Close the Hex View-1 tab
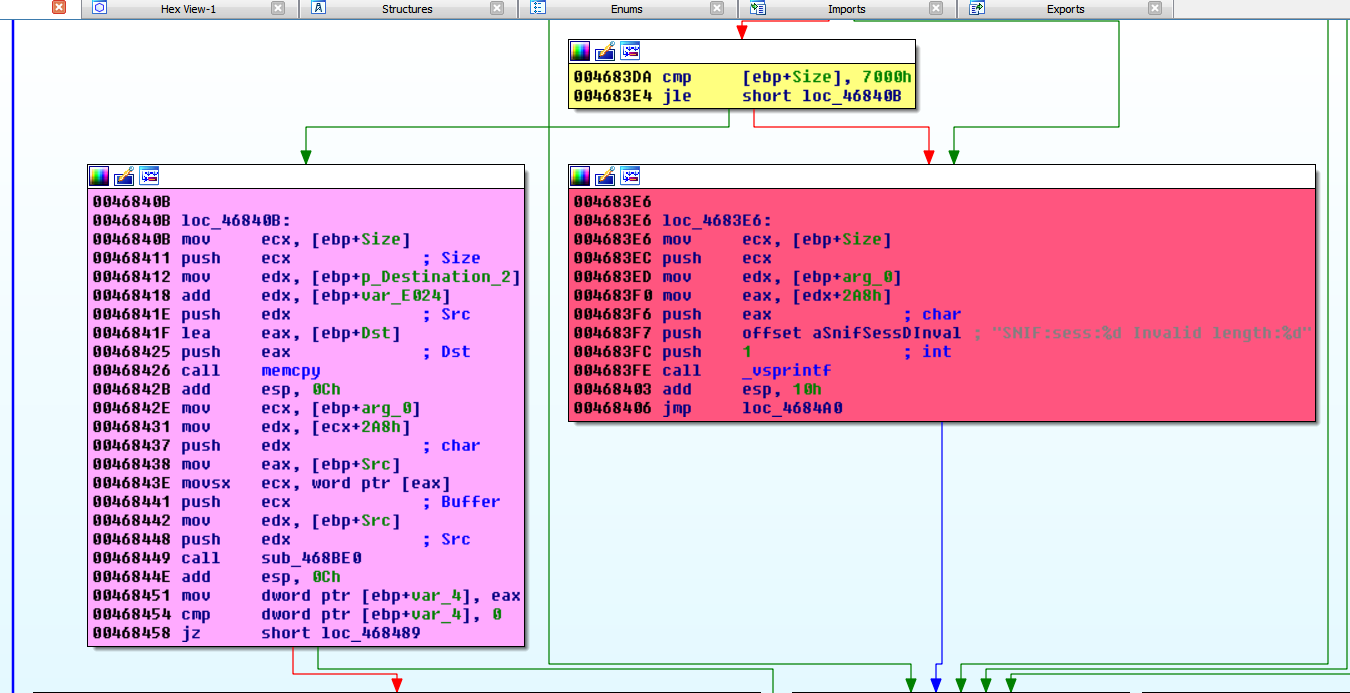Viewport: 1350px width, 693px height. [278, 9]
